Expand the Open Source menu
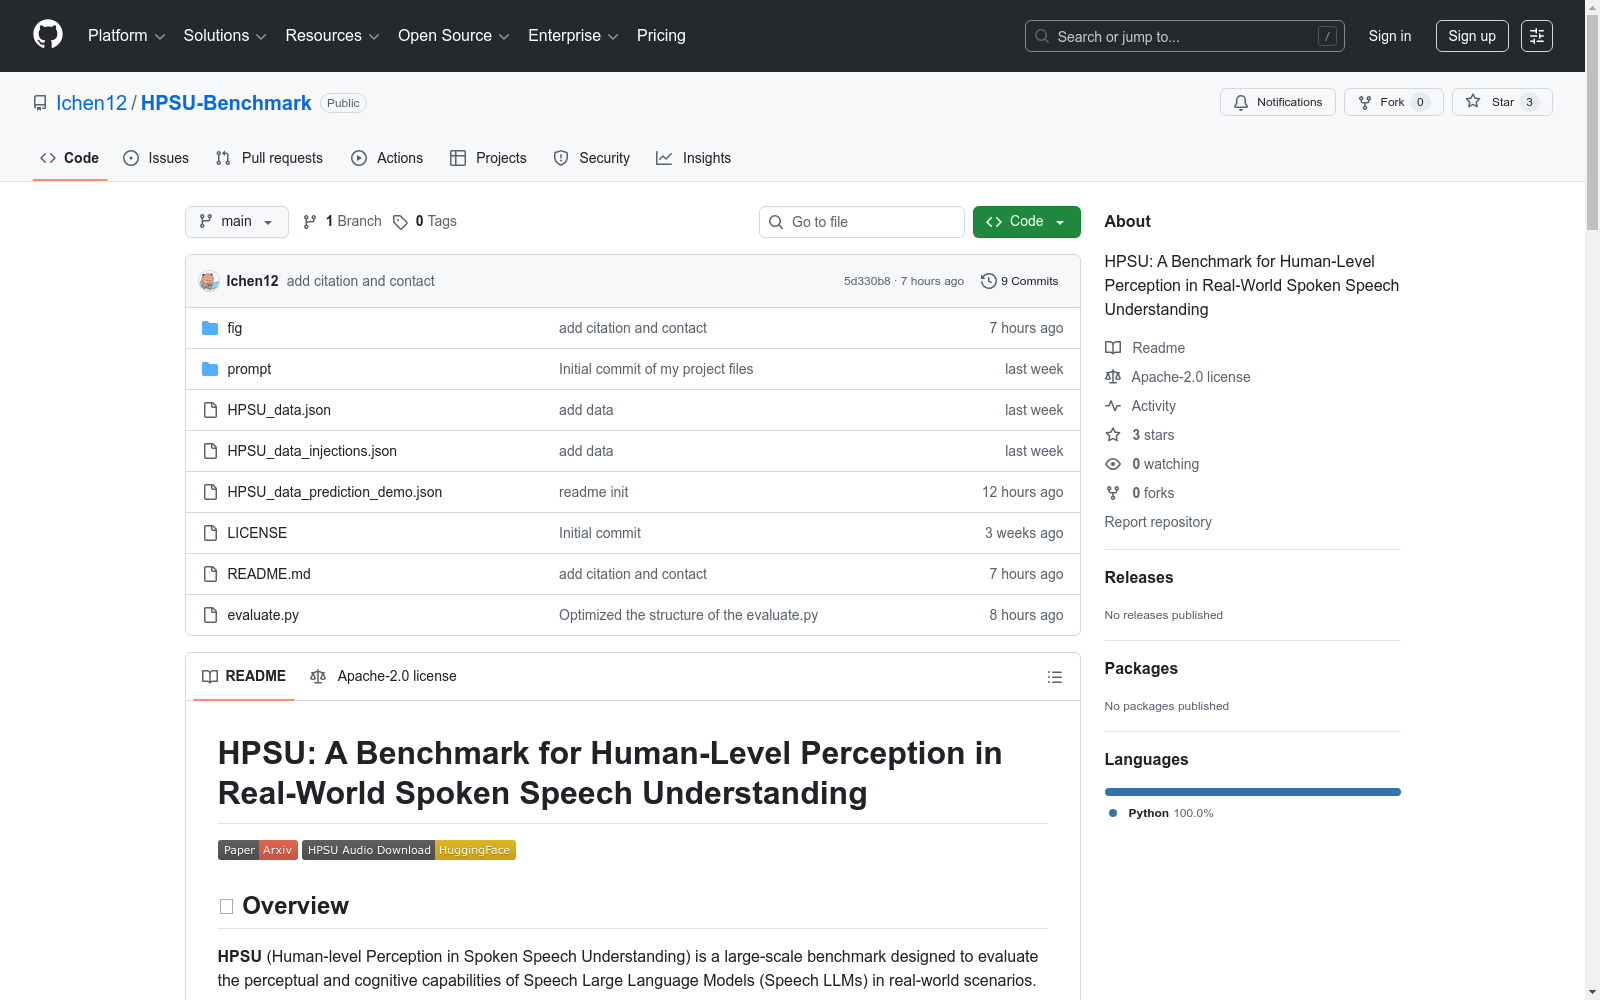 click(x=453, y=36)
